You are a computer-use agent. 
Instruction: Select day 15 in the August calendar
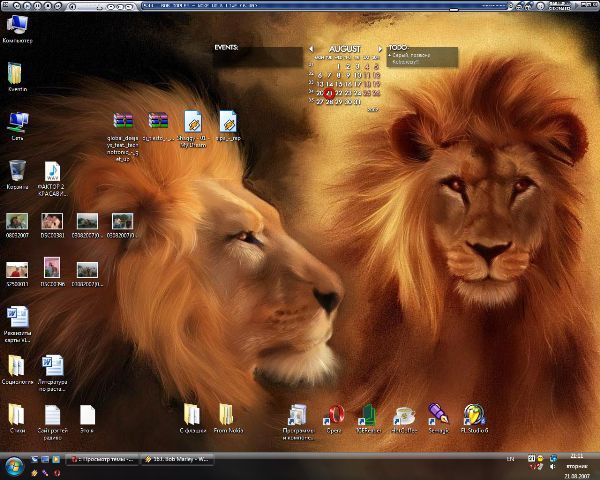click(x=338, y=84)
